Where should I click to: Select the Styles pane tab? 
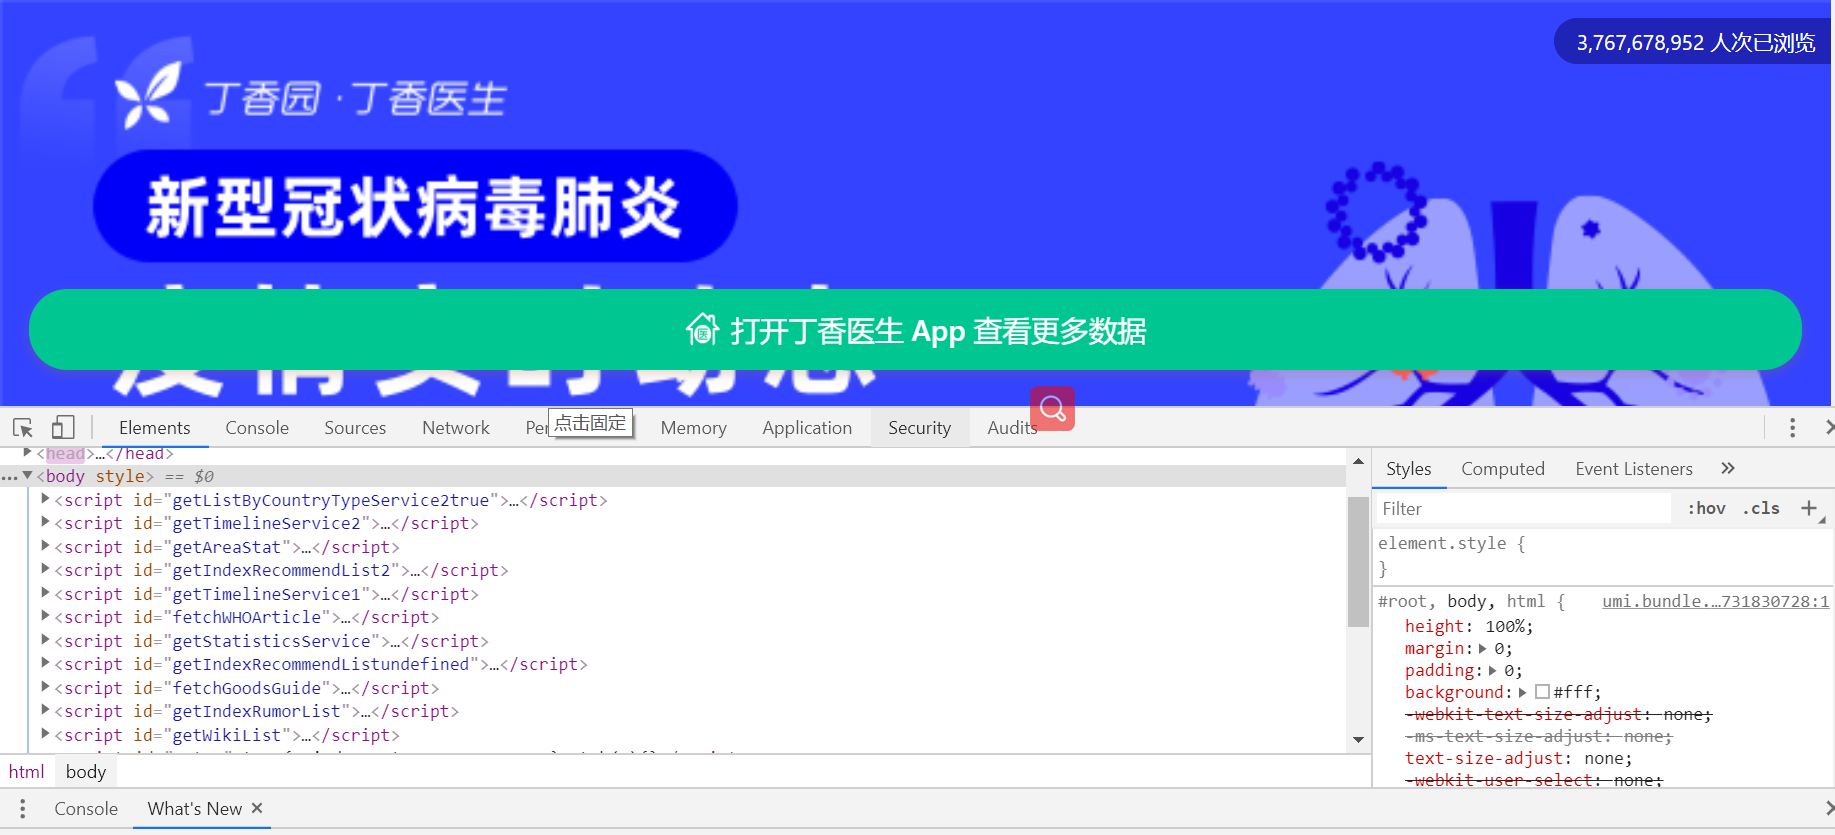click(1408, 469)
